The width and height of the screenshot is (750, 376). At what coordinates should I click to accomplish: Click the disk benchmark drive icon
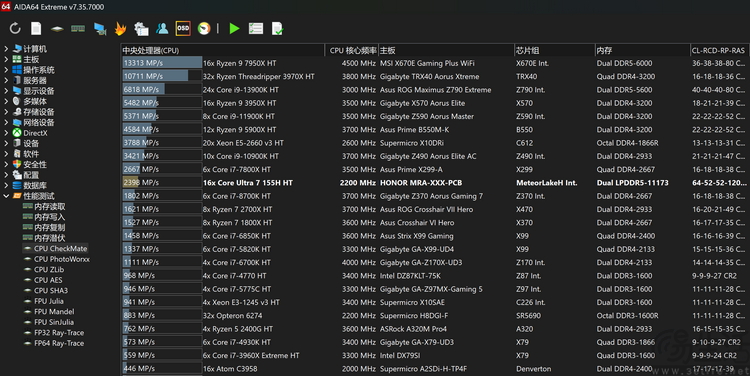pos(57,29)
